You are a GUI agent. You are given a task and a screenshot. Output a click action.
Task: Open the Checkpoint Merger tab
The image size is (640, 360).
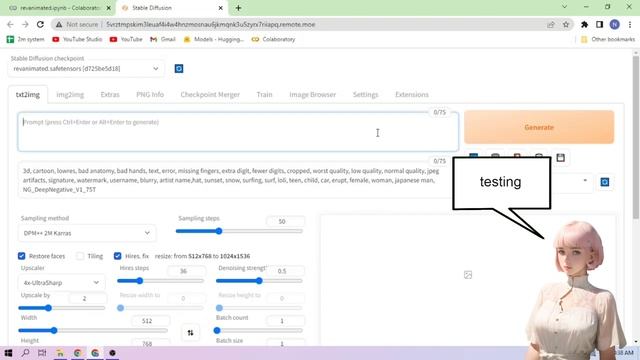click(210, 95)
